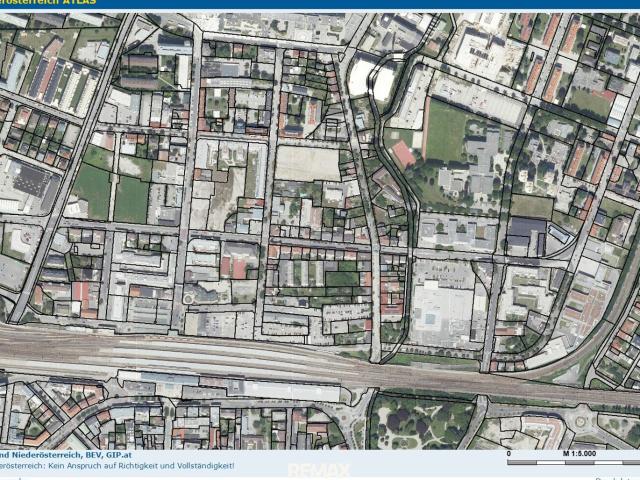Click the 'M 1:5.000' scale label
The image size is (640, 480).
click(579, 453)
